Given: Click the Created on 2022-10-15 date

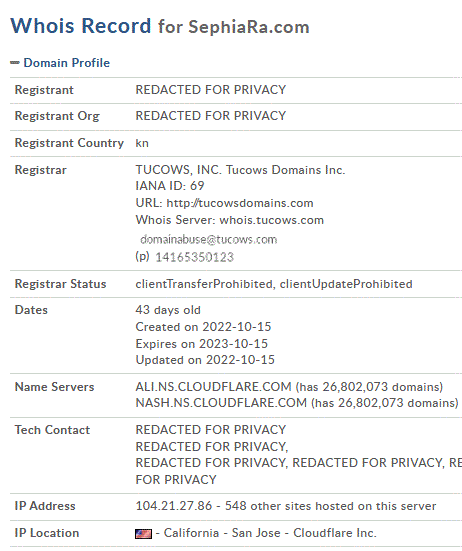Looking at the screenshot, I should [x=203, y=327].
